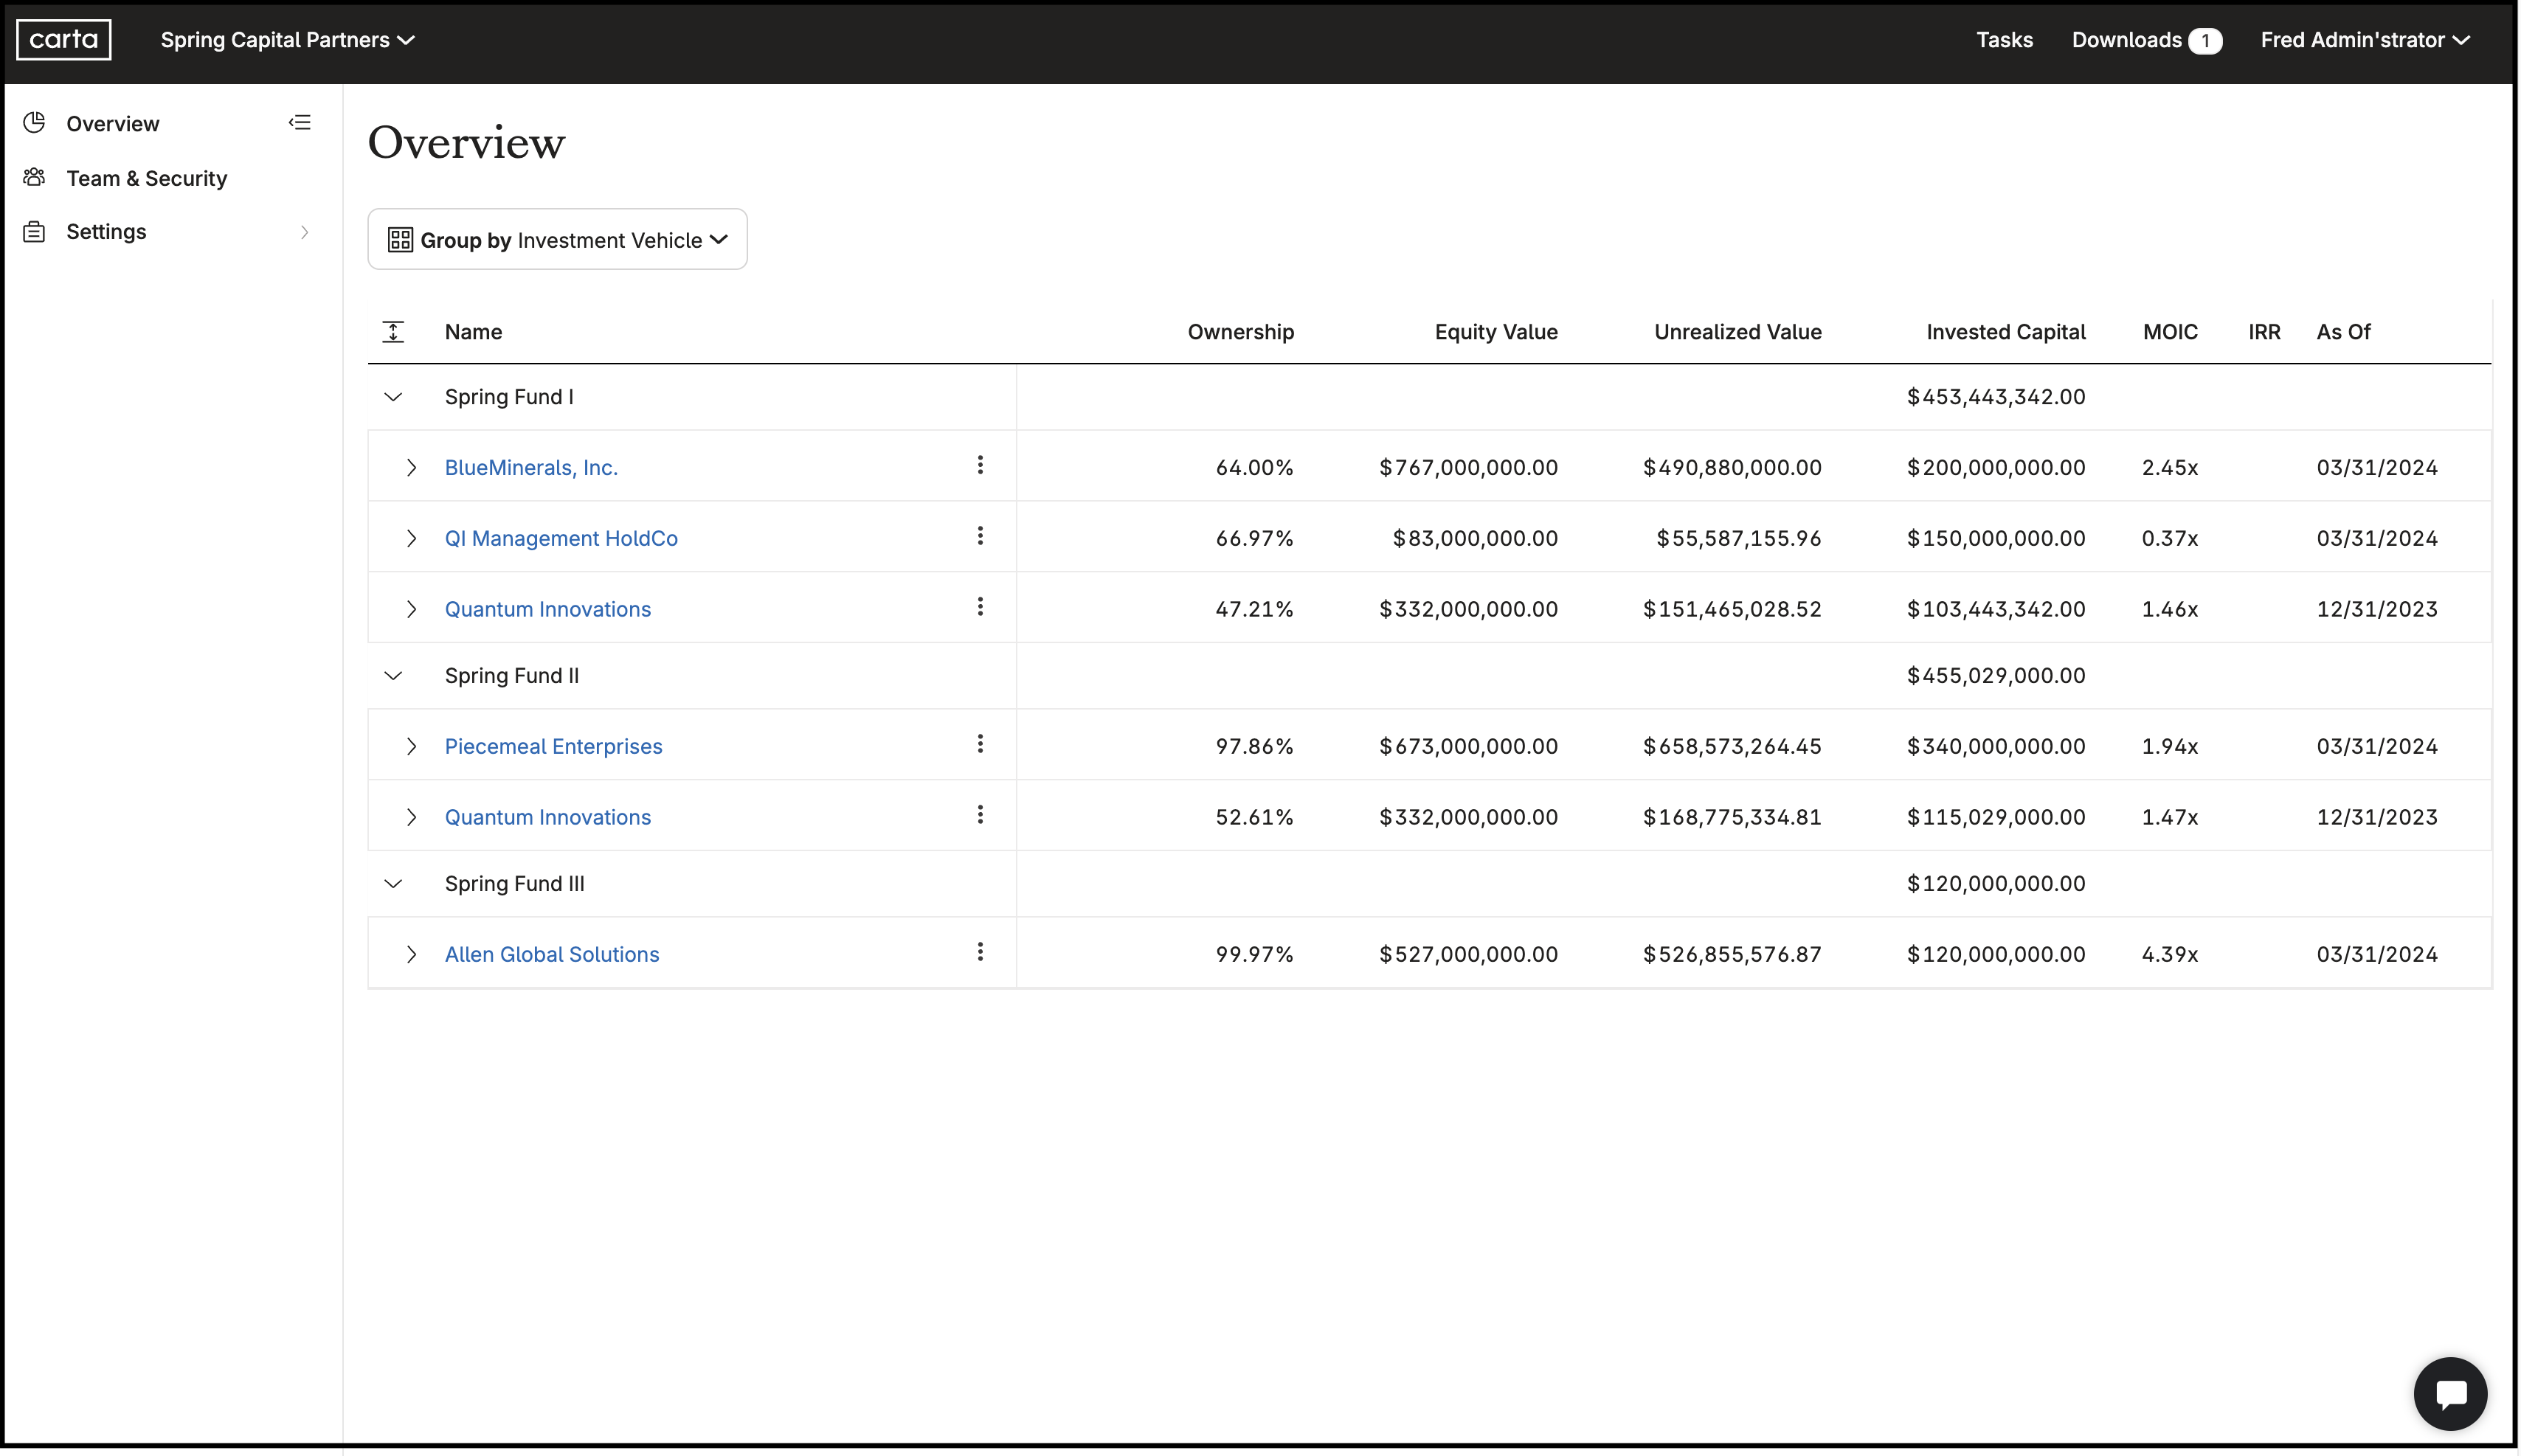Screen dimensions: 2521x1456
Task: Click the Settings clipboard icon
Action: pyautogui.click(x=33, y=231)
